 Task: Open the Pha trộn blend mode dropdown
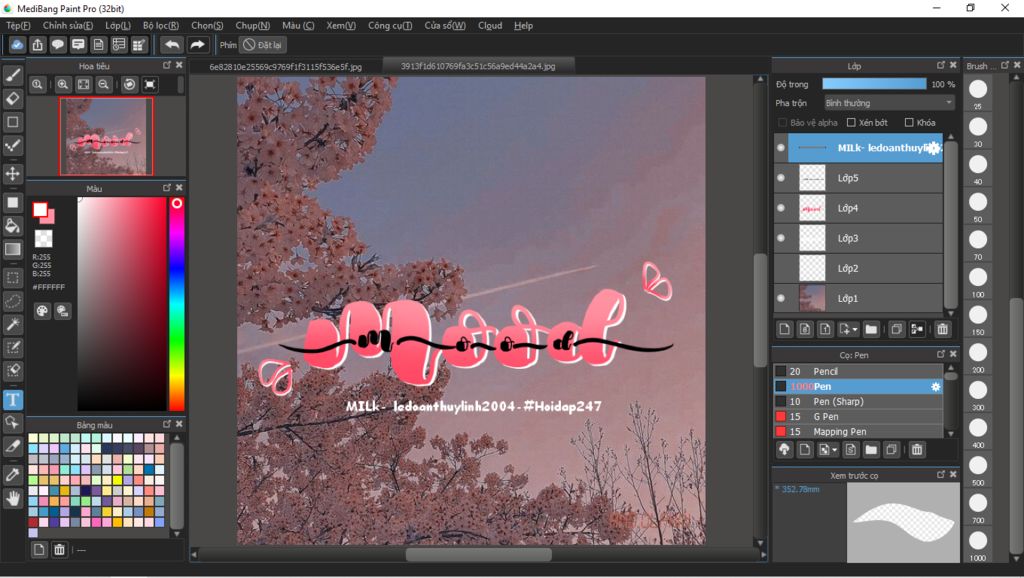coord(888,103)
